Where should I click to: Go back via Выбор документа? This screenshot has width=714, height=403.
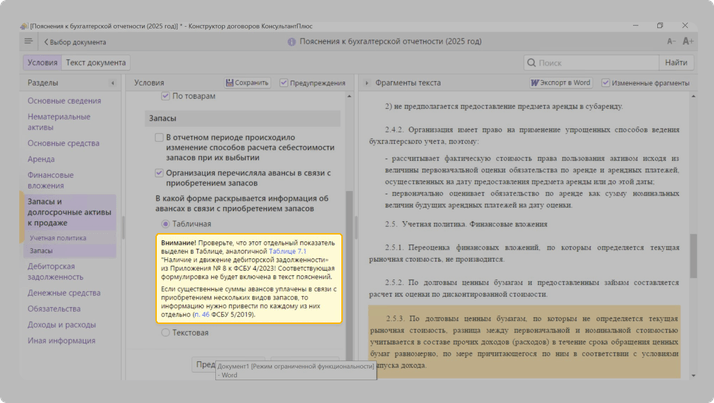pyautogui.click(x=75, y=42)
